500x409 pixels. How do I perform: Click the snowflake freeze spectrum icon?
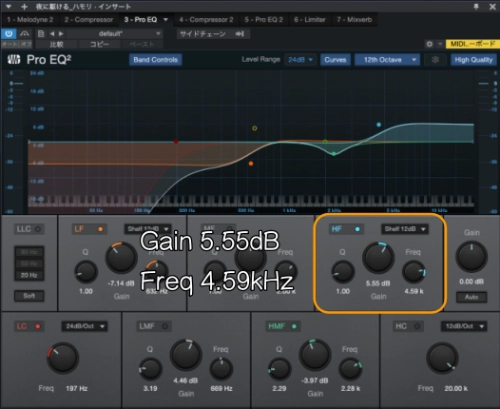click(x=435, y=60)
